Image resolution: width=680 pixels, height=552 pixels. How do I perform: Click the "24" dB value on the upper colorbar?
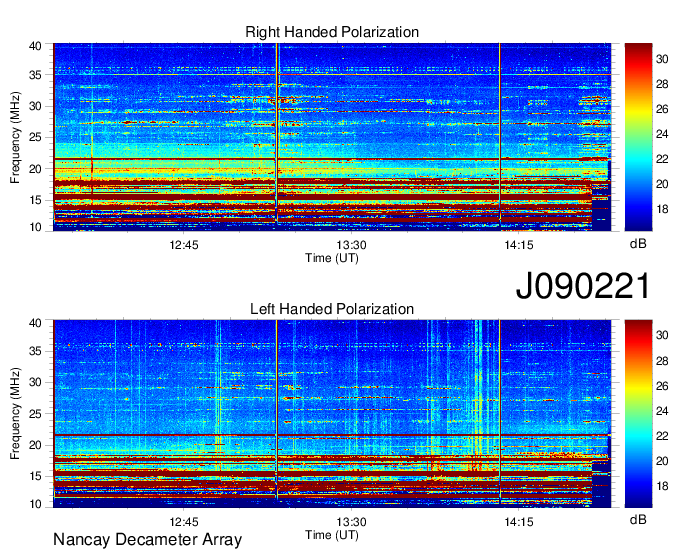662,134
